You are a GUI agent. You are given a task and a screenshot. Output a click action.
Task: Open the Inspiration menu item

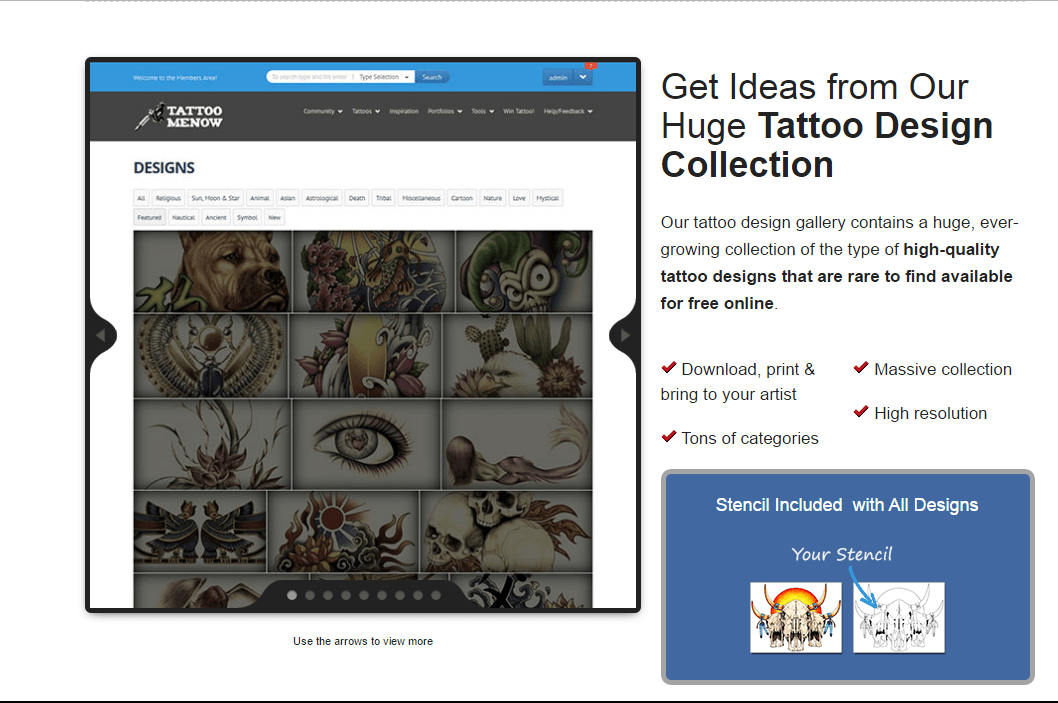coord(404,112)
